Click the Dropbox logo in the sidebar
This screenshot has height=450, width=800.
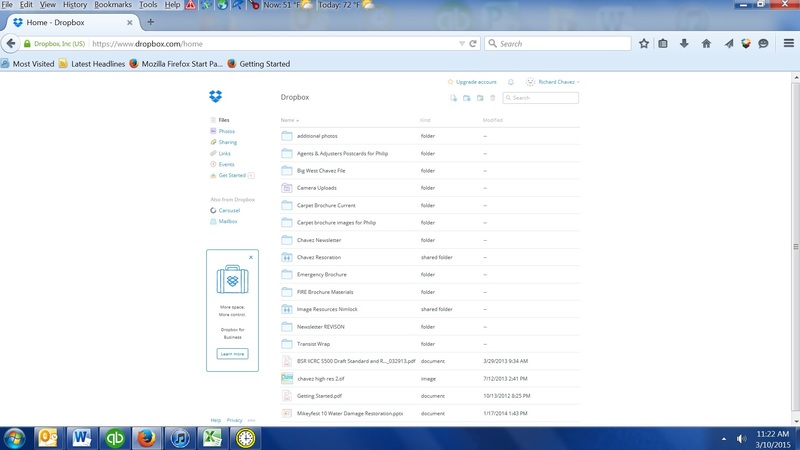point(215,97)
